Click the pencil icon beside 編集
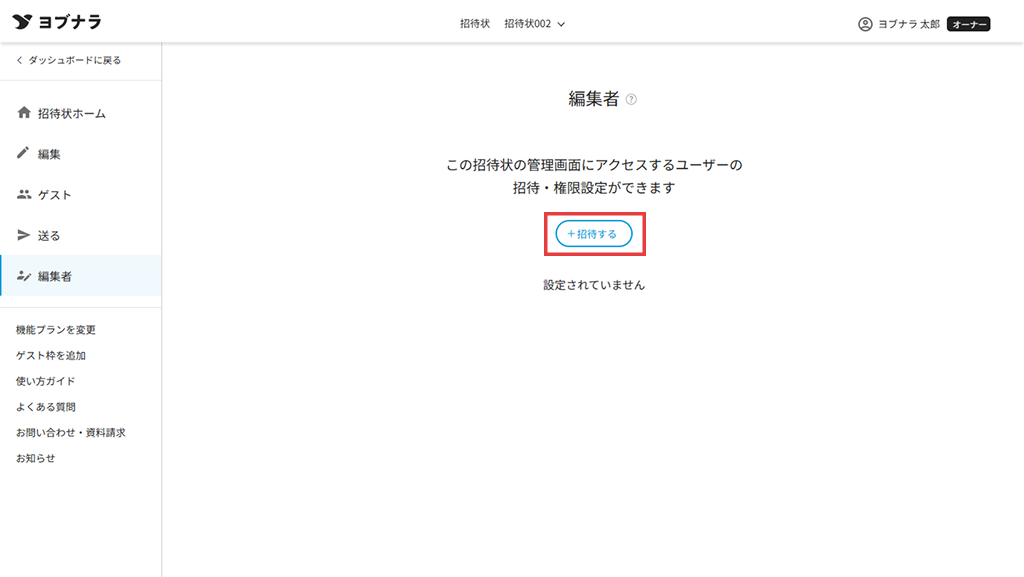This screenshot has height=577, width=1024. tap(24, 154)
